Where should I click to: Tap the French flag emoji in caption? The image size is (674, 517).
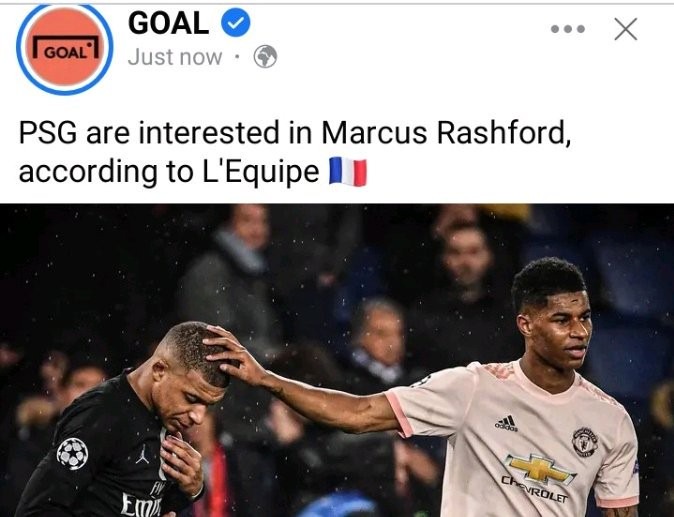pos(348,172)
